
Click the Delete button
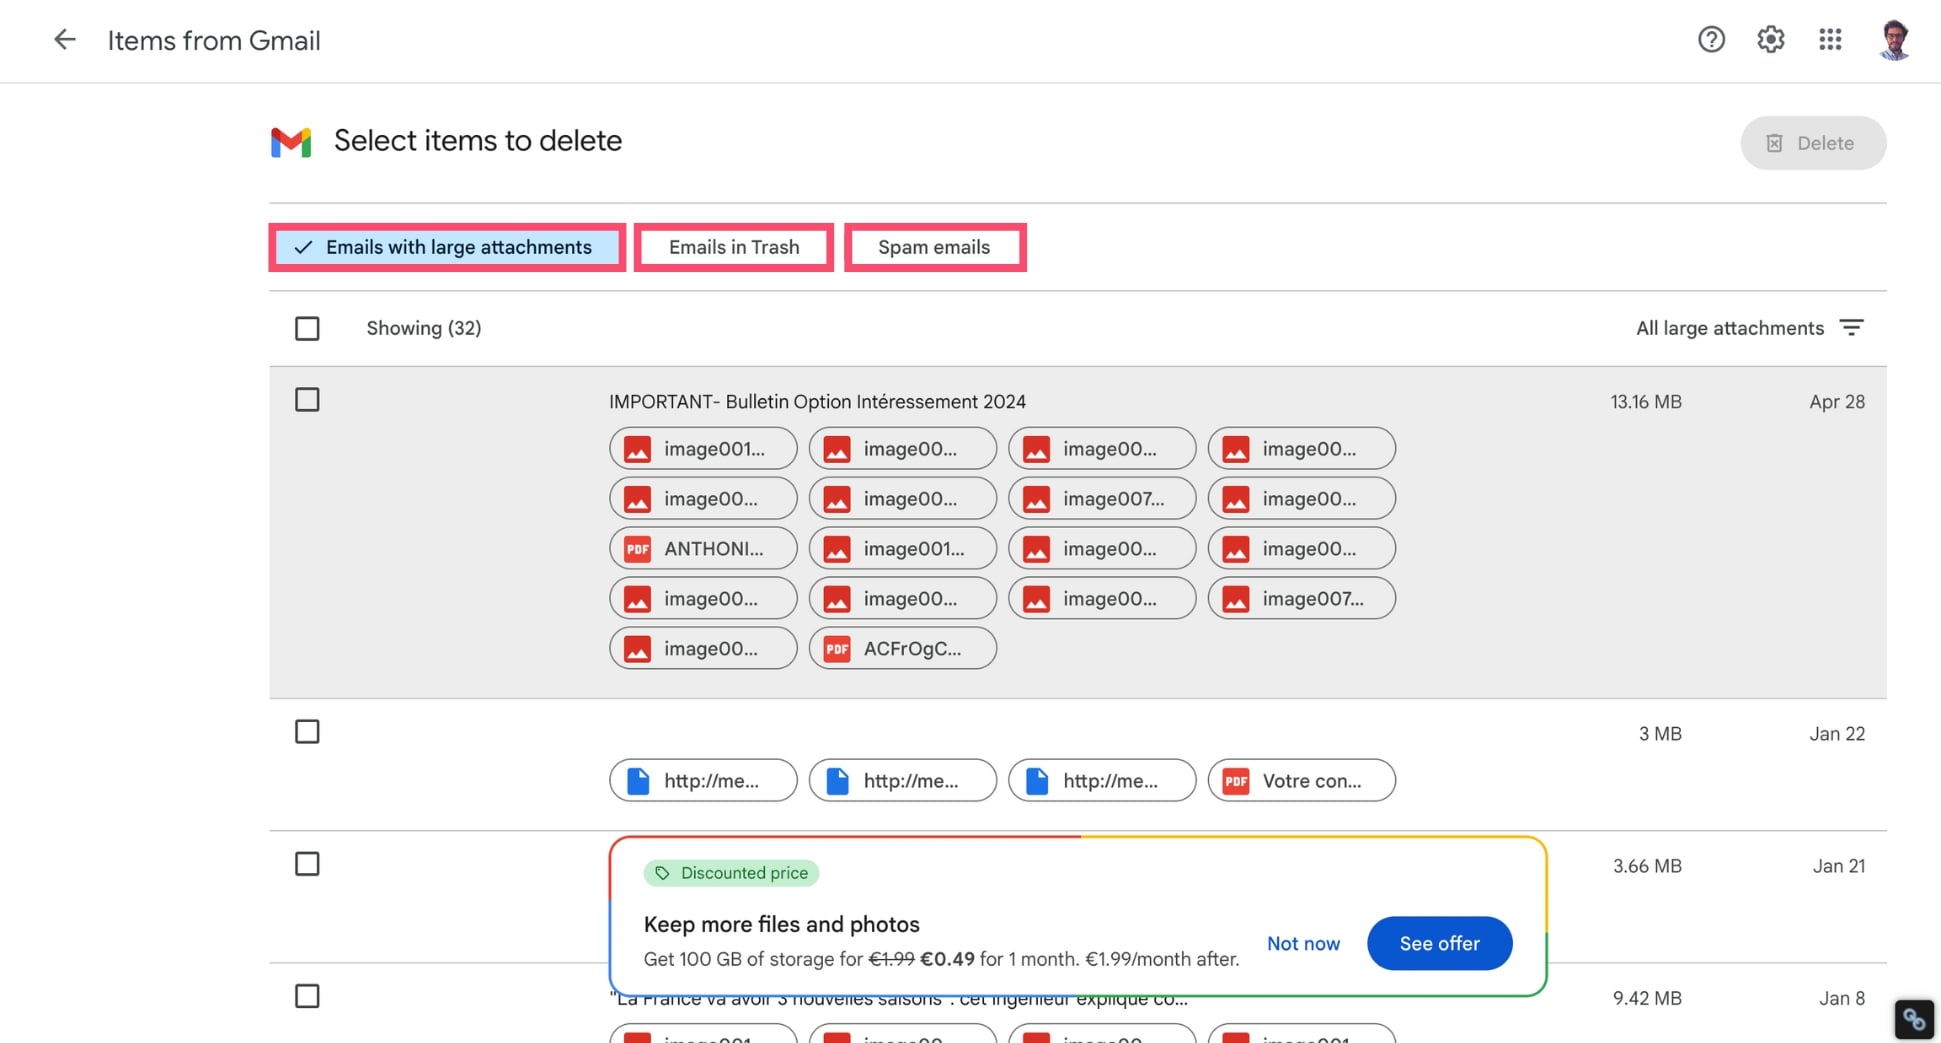[x=1812, y=143]
